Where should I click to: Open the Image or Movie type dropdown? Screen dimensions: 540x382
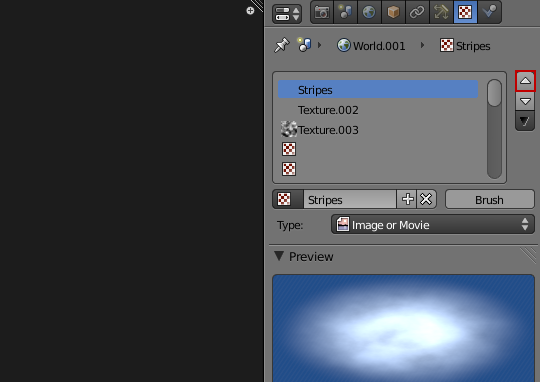pos(433,225)
